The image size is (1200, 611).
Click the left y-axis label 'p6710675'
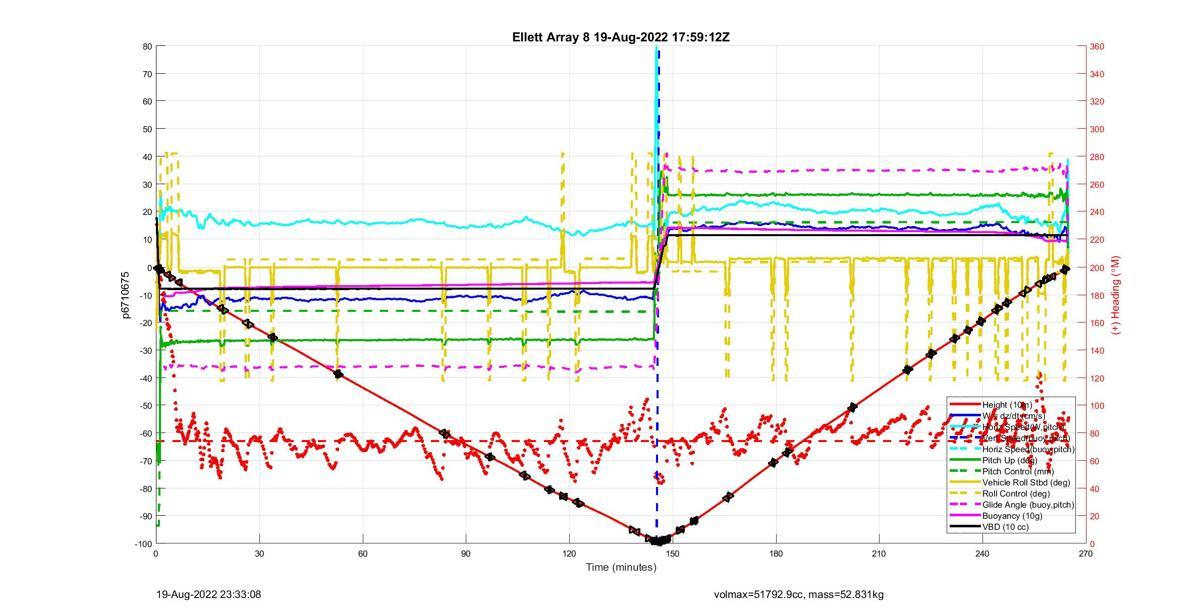[127, 295]
